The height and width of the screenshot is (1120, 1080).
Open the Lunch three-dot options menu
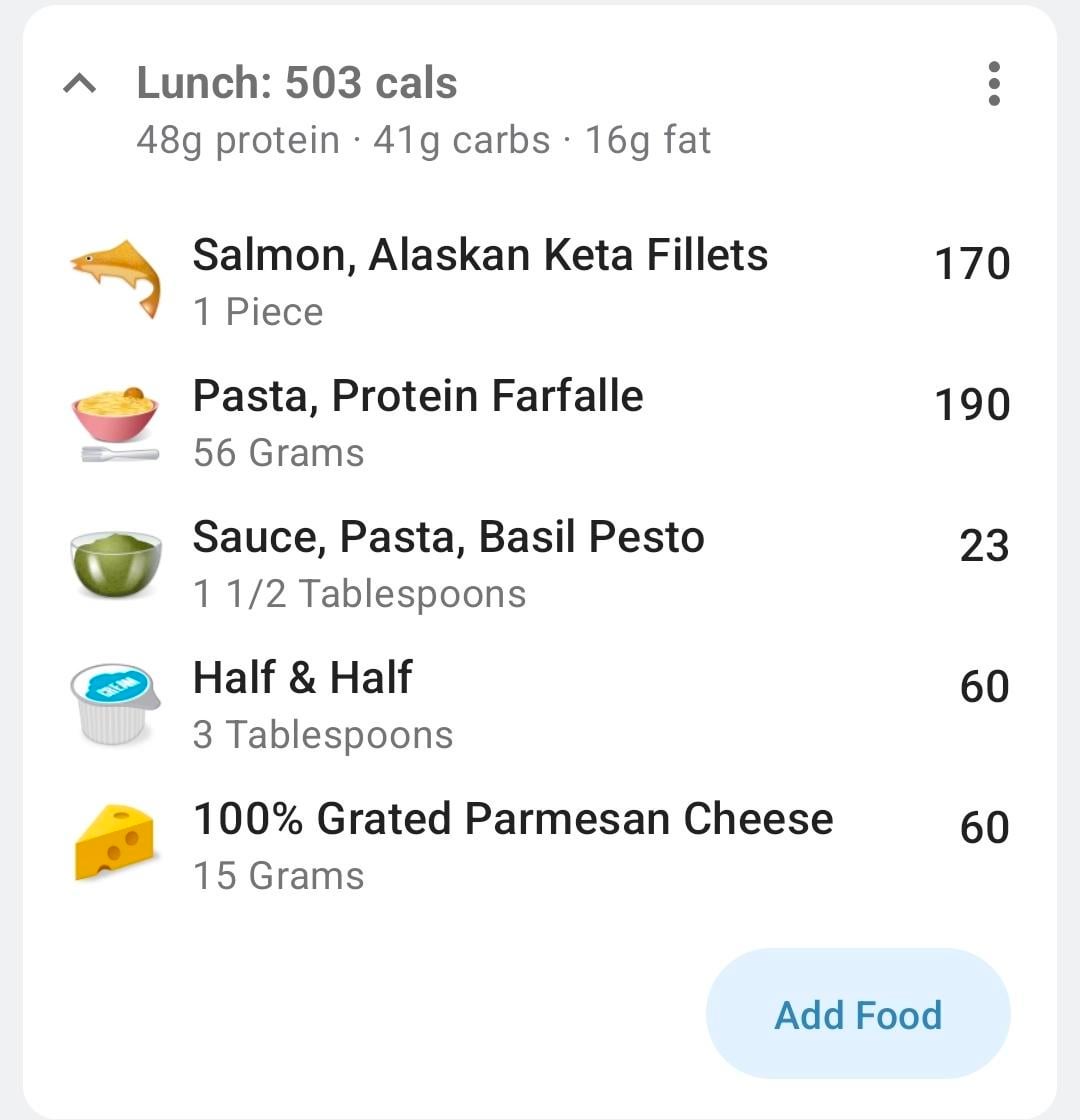pyautogui.click(x=993, y=84)
